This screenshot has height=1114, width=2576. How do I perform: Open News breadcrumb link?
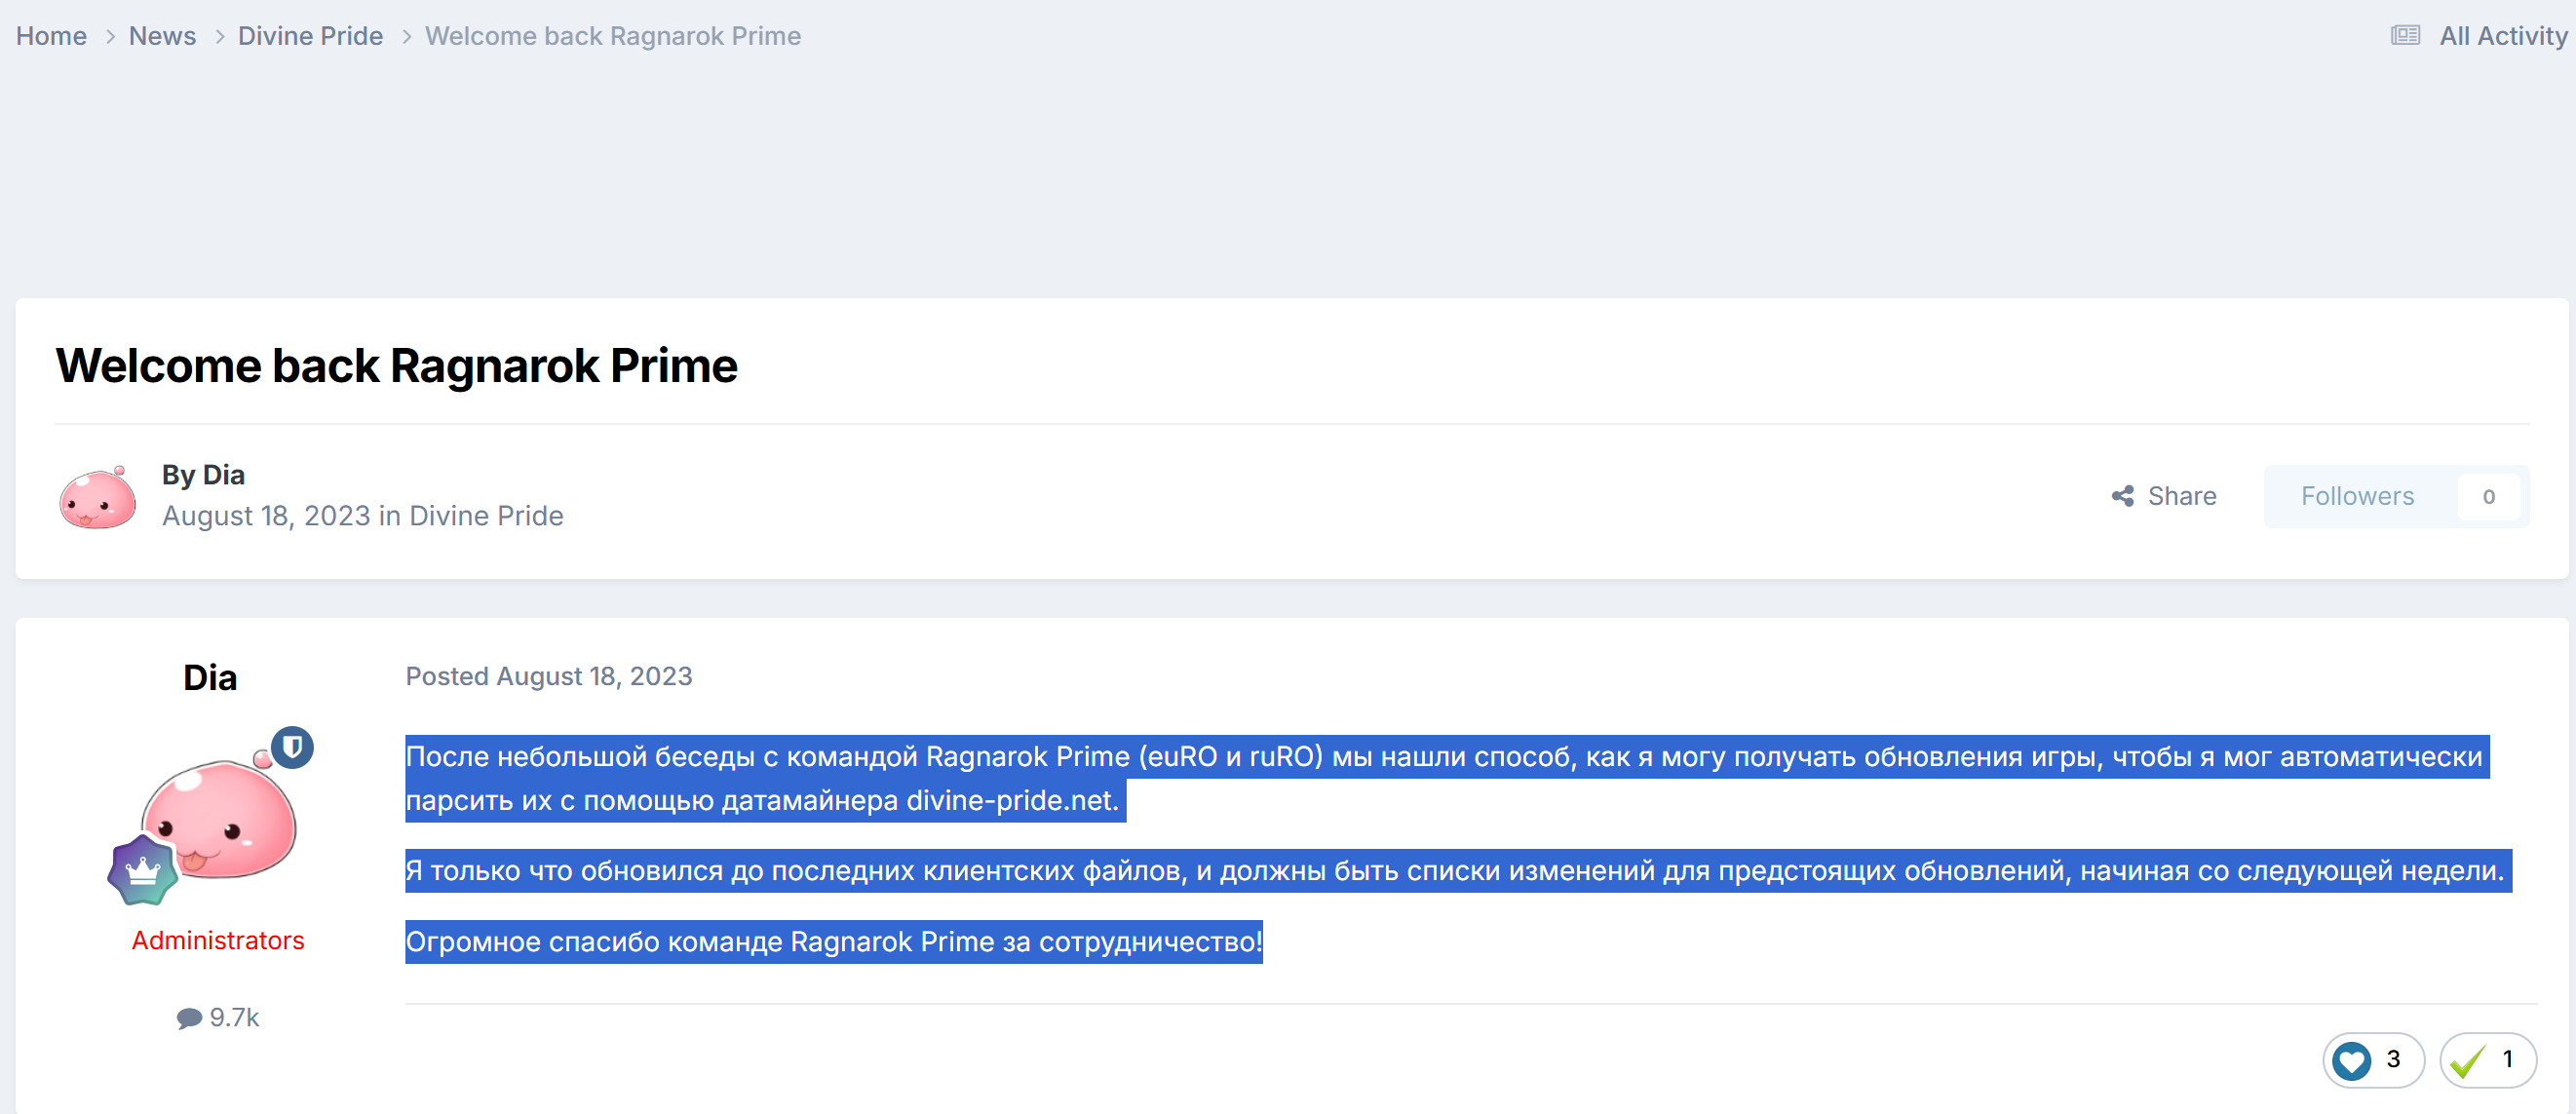pos(162,36)
